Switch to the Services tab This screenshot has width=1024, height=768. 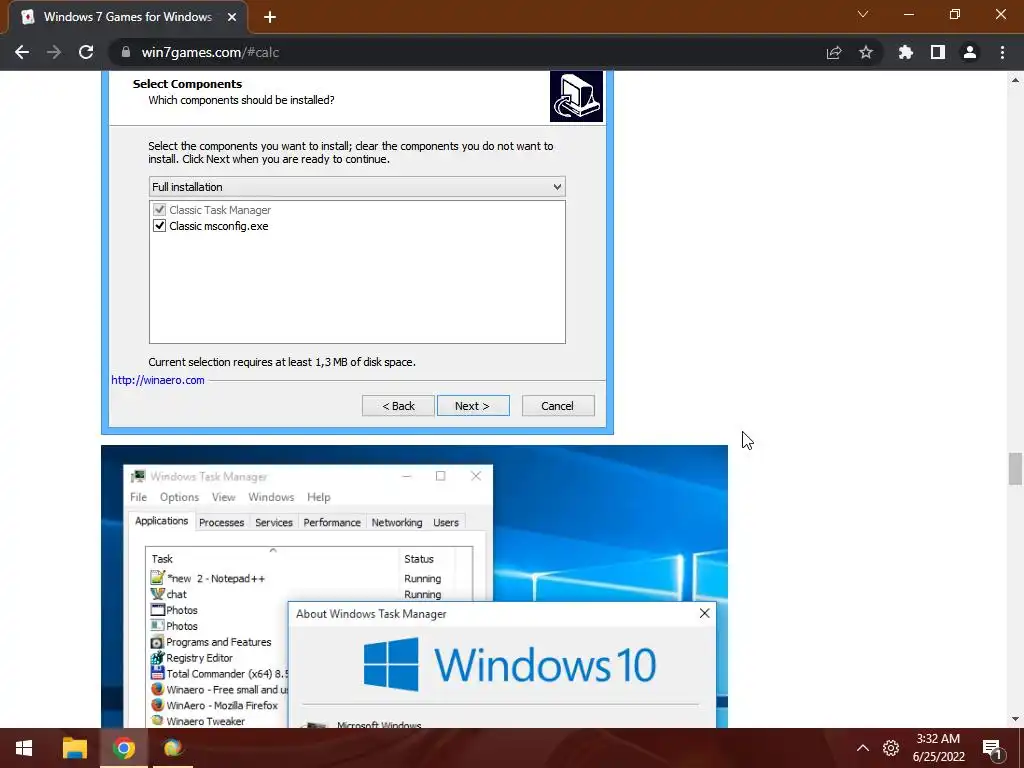[274, 522]
